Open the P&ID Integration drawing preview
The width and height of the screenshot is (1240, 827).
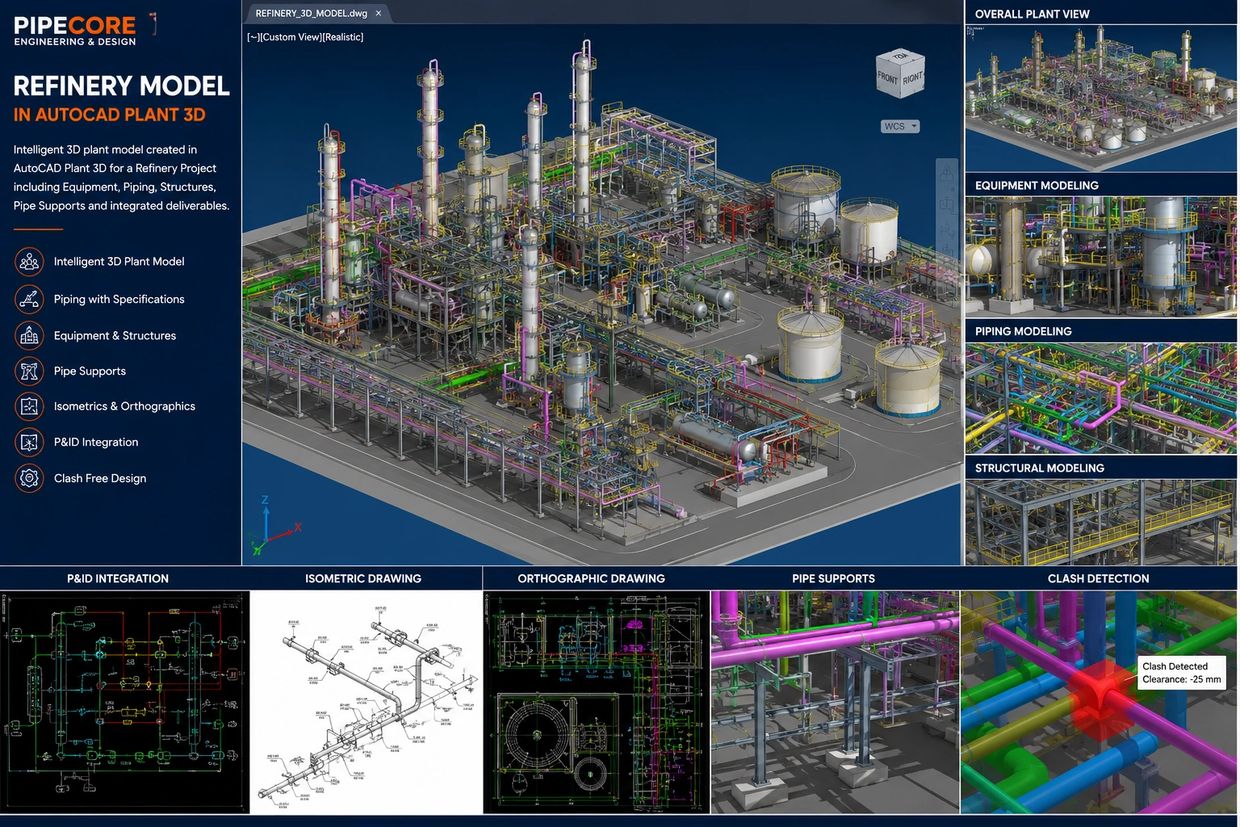coord(124,701)
